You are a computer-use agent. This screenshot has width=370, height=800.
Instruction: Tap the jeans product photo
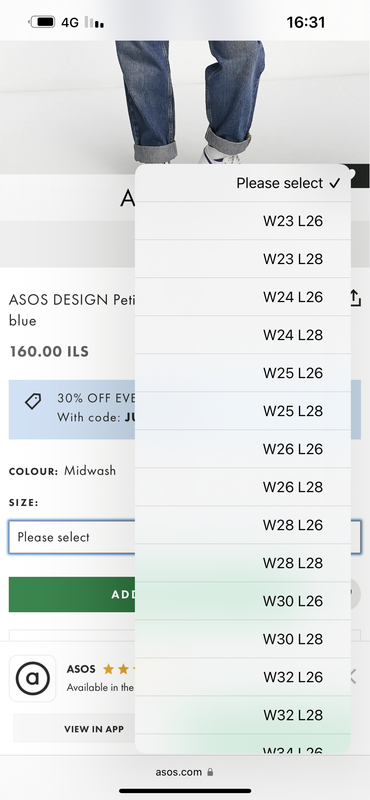pos(185,102)
